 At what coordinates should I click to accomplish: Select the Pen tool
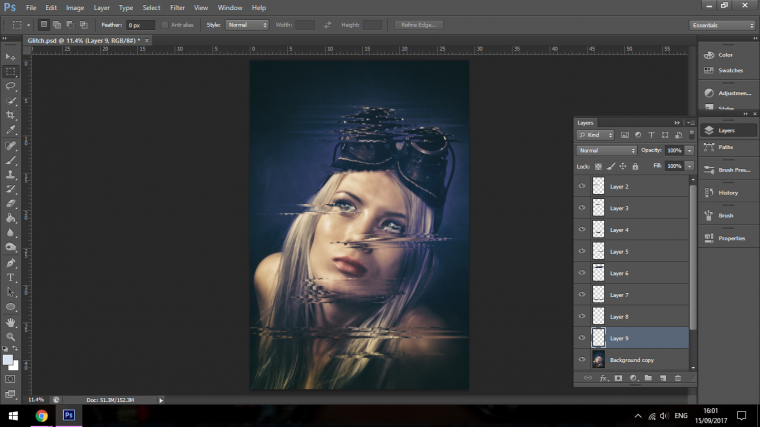tap(10, 263)
